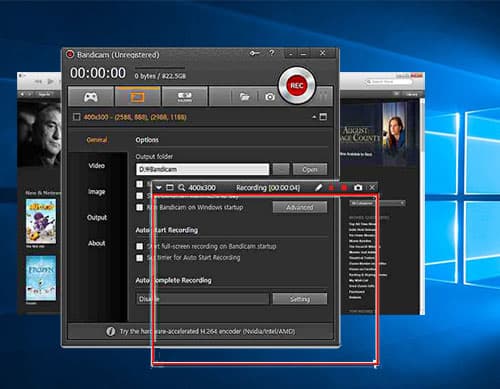Click the Output folder path field

click(202, 169)
